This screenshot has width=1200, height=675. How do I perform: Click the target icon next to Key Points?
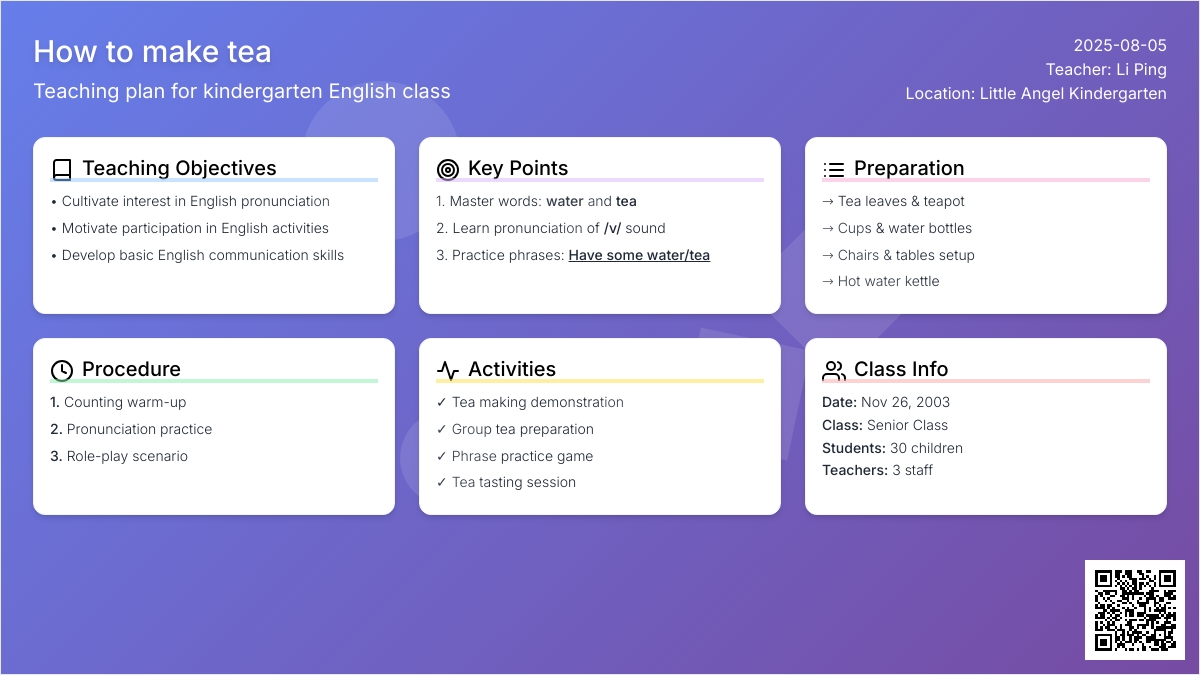(x=448, y=169)
